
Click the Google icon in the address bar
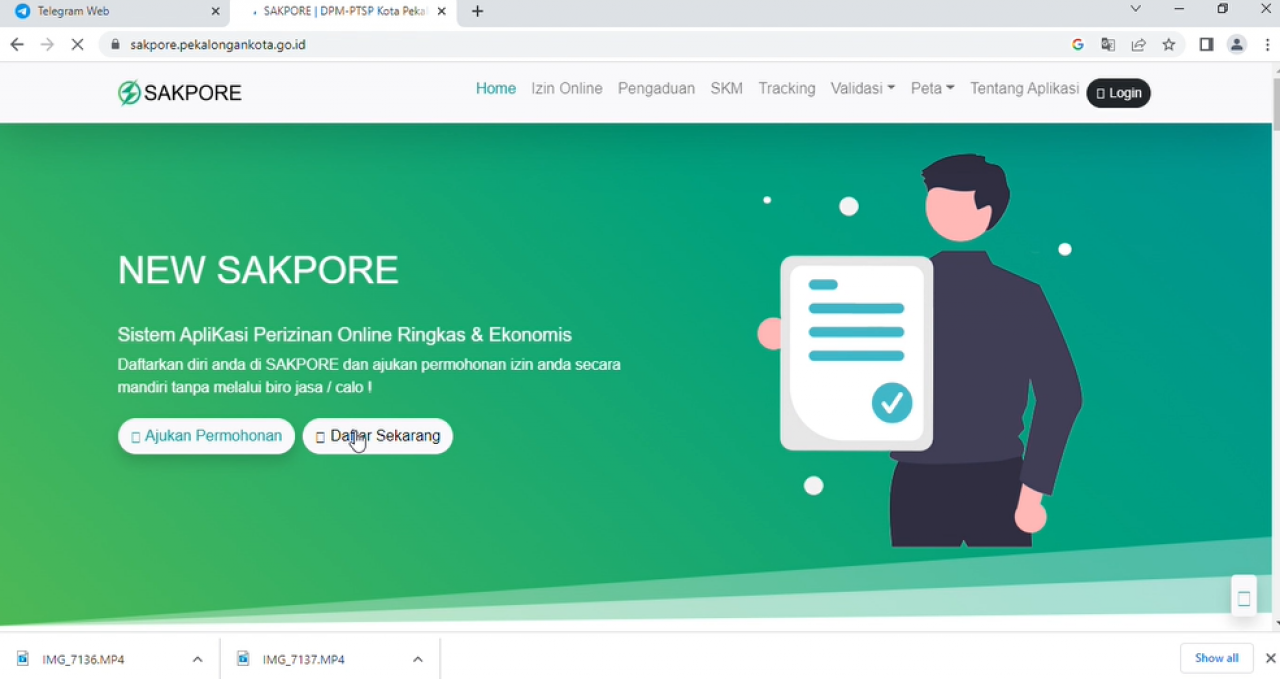[x=1078, y=44]
